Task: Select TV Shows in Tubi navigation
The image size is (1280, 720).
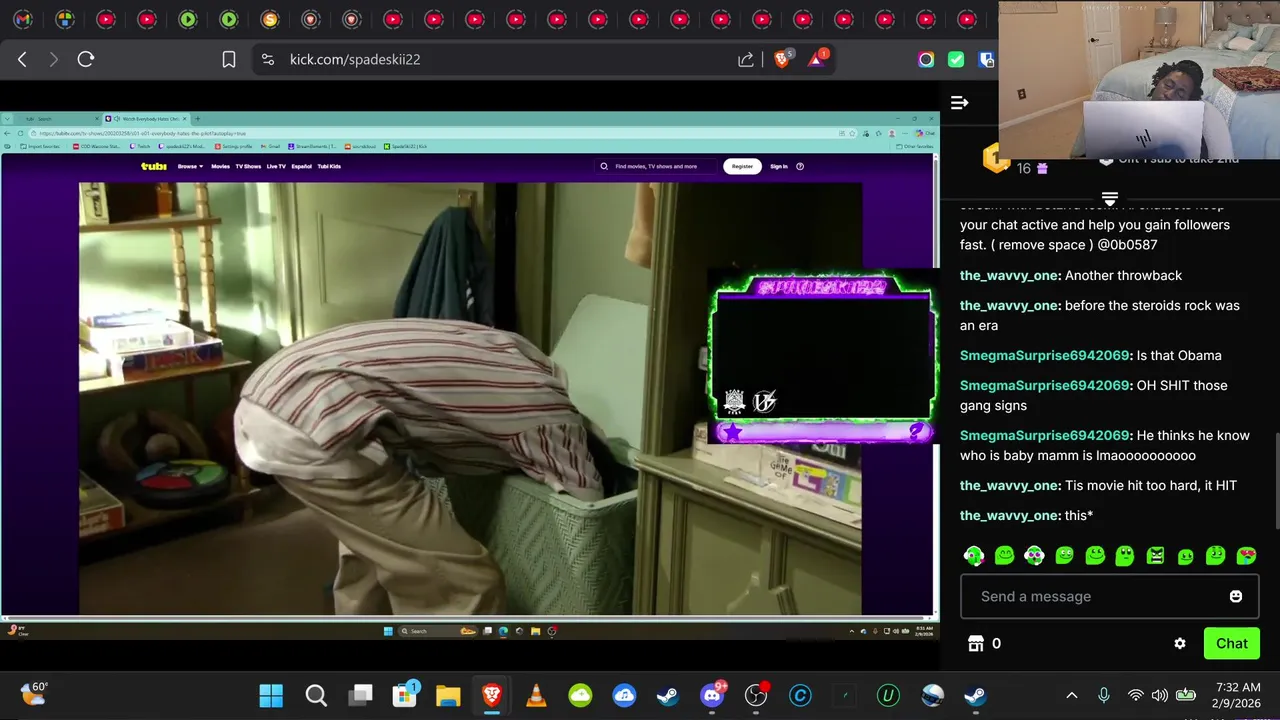Action: click(x=248, y=166)
